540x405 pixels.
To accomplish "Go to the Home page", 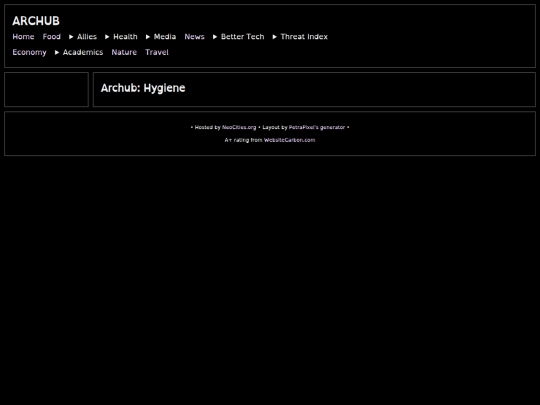I will pos(23,37).
